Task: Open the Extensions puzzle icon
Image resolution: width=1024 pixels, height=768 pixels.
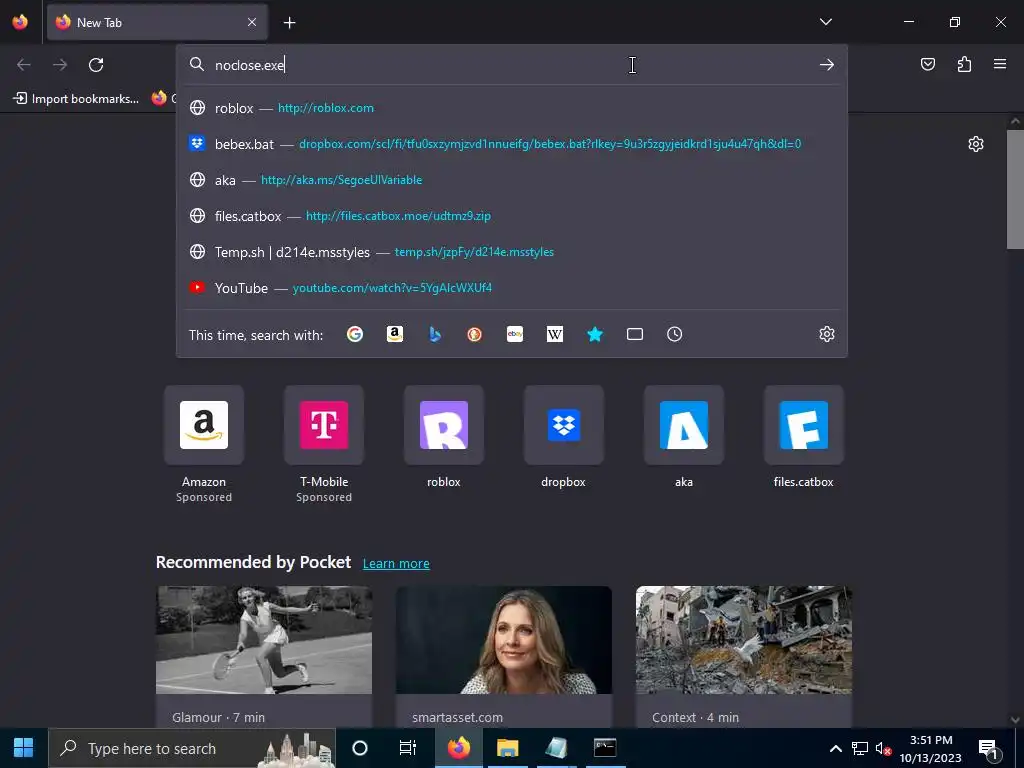Action: (964, 64)
